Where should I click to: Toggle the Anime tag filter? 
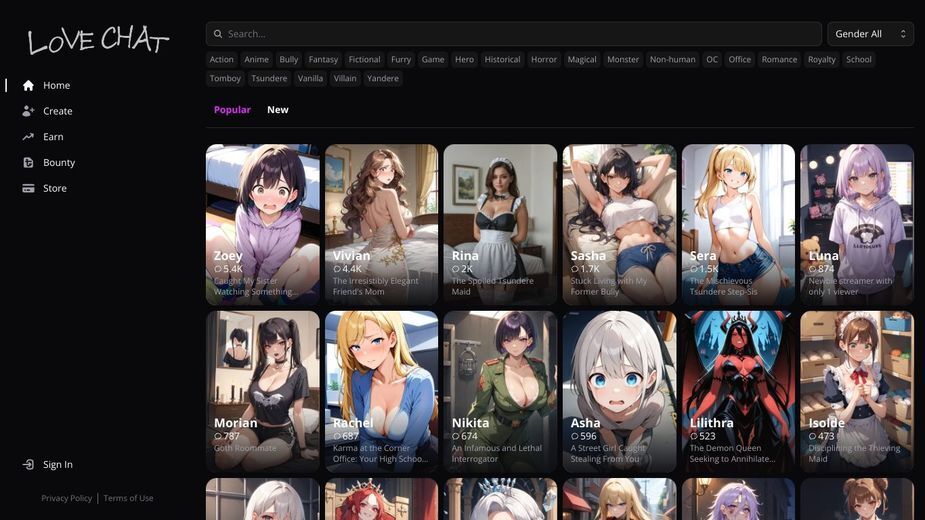pyautogui.click(x=256, y=60)
